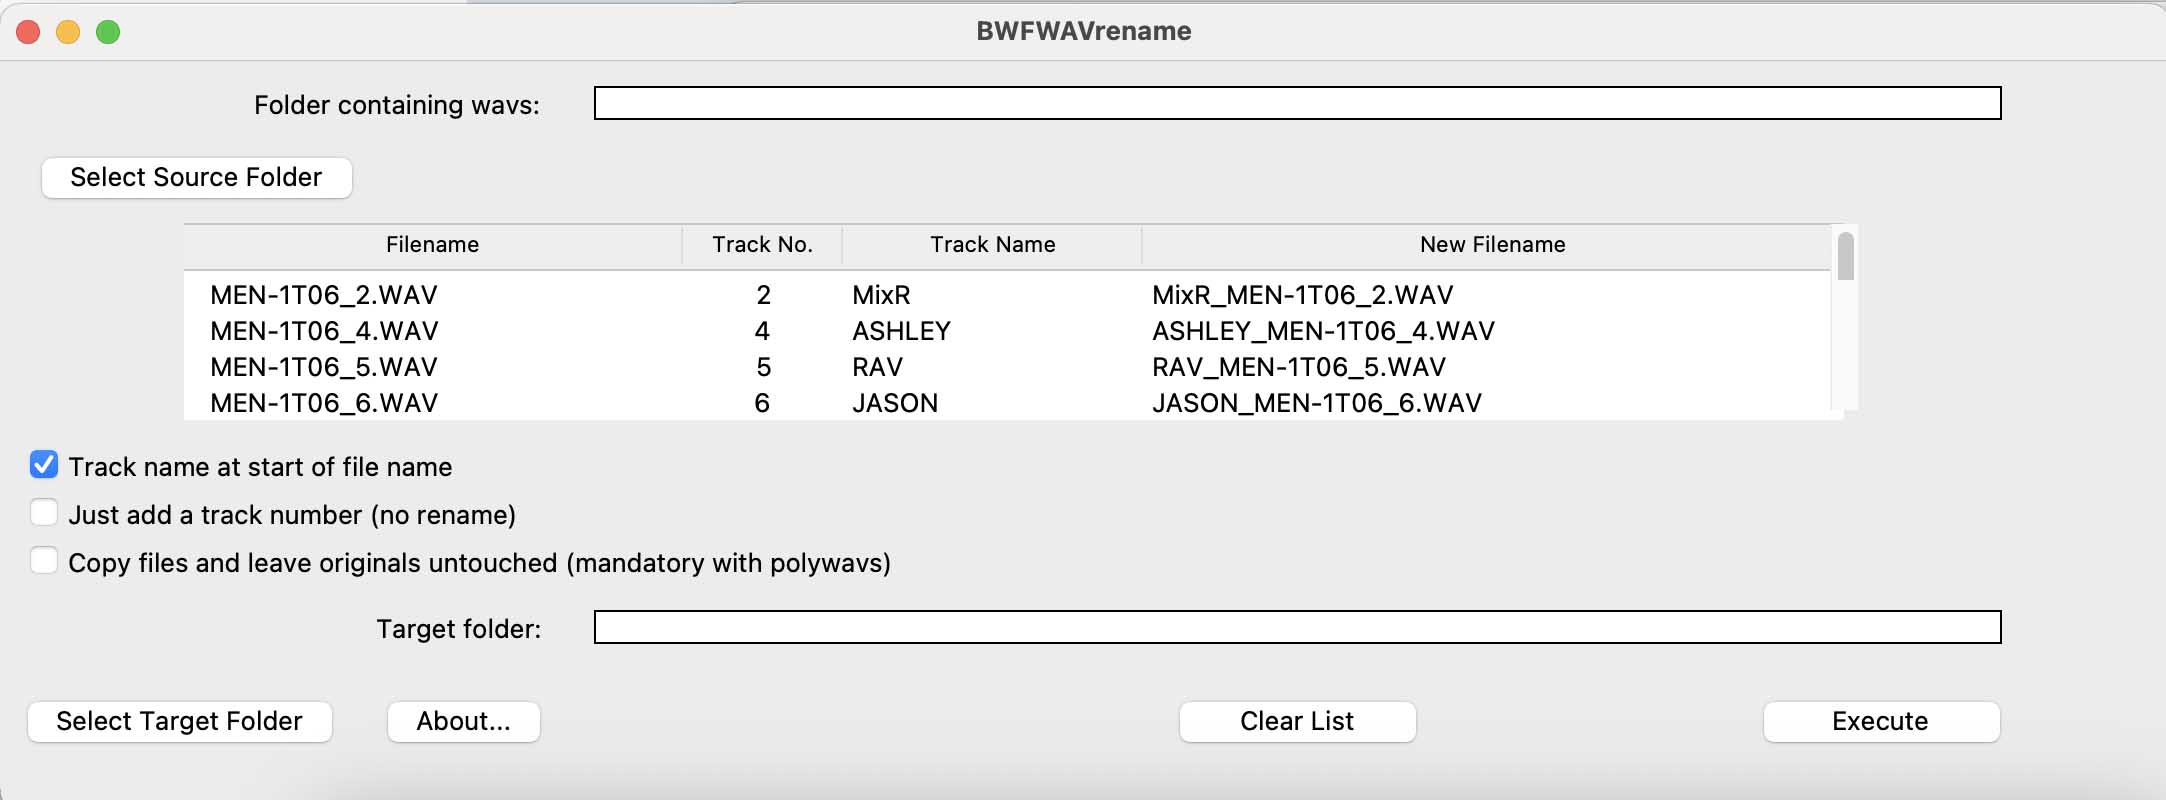Click the file list scrollbar thumb
Viewport: 2166px width, 800px height.
[1846, 256]
